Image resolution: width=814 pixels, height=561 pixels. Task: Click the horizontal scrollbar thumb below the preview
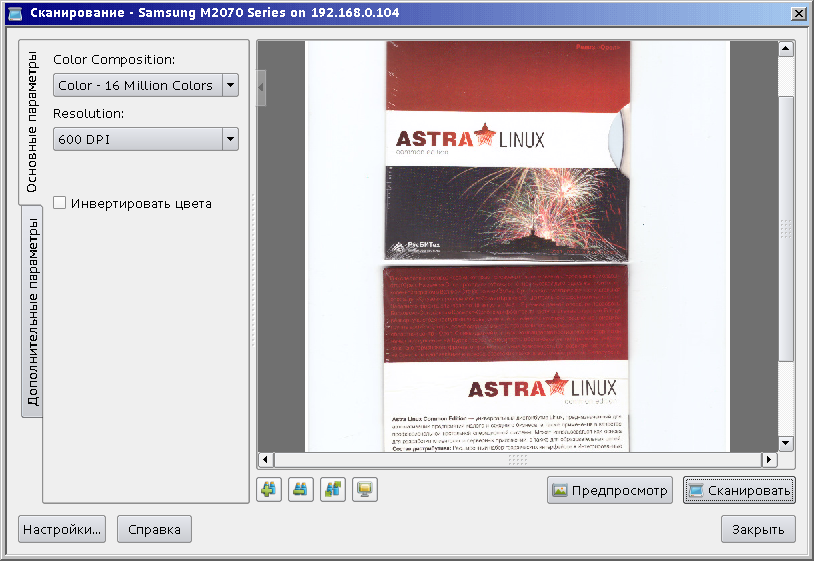click(517, 459)
